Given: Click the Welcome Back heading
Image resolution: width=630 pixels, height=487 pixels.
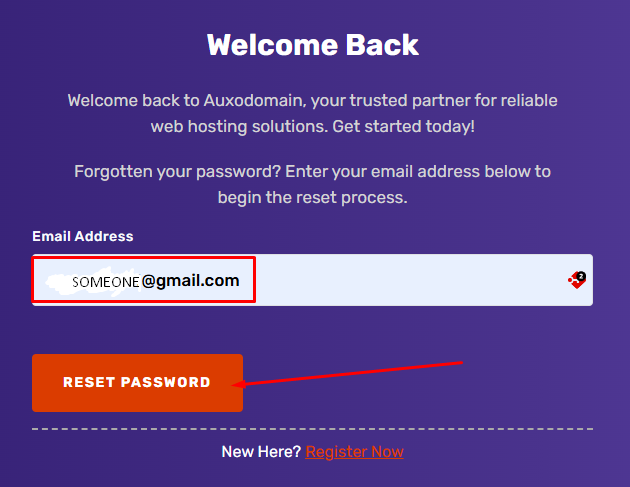Looking at the screenshot, I should pyautogui.click(x=313, y=45).
